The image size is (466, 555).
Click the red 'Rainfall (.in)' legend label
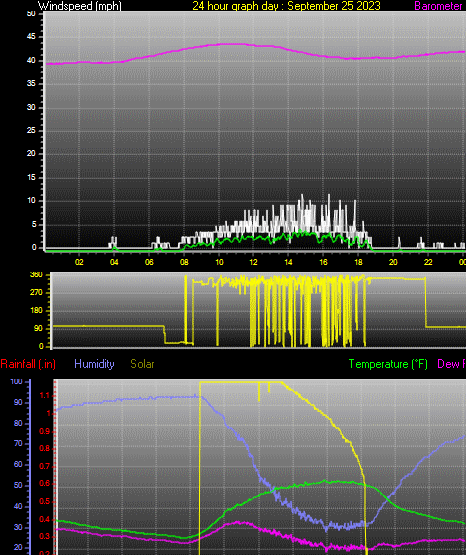coord(28,364)
